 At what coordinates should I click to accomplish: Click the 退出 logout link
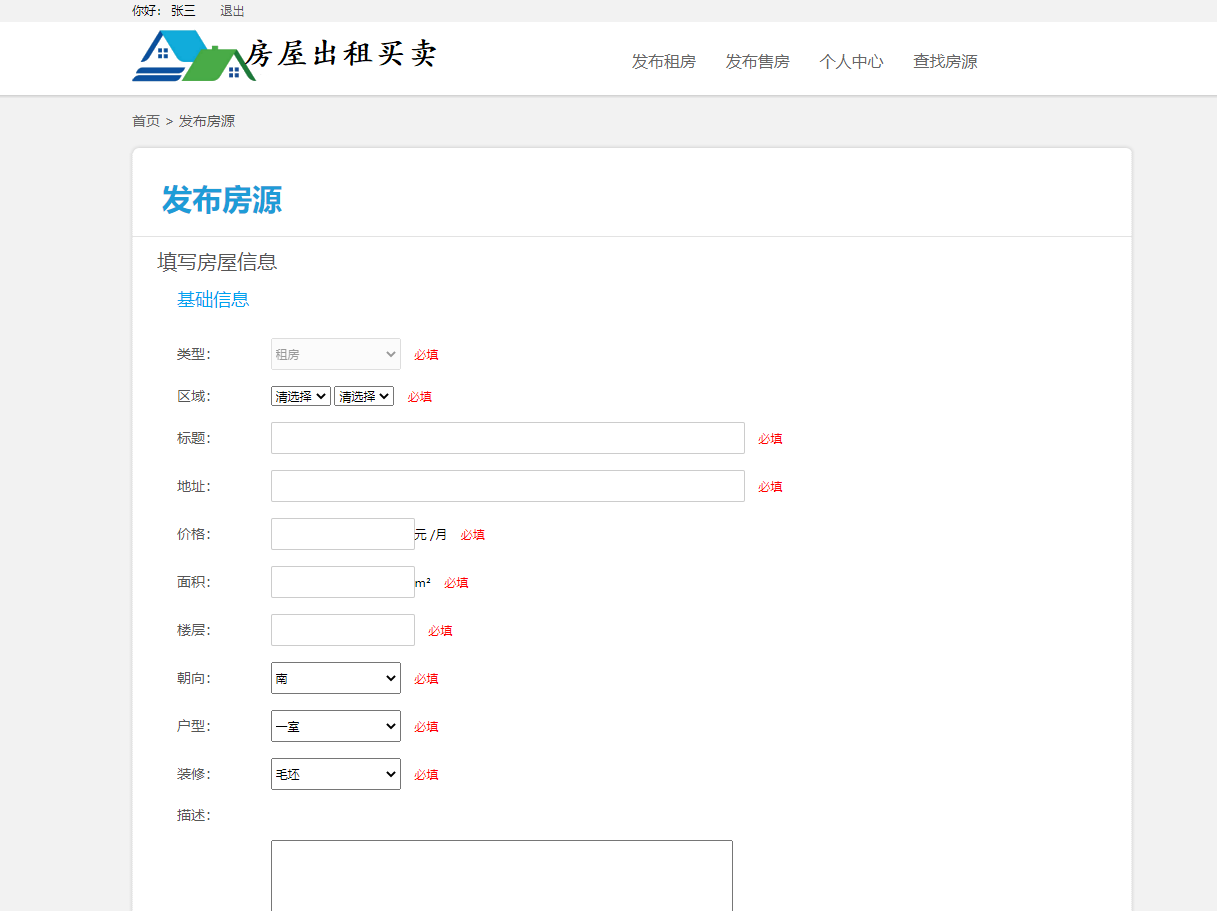pyautogui.click(x=231, y=11)
